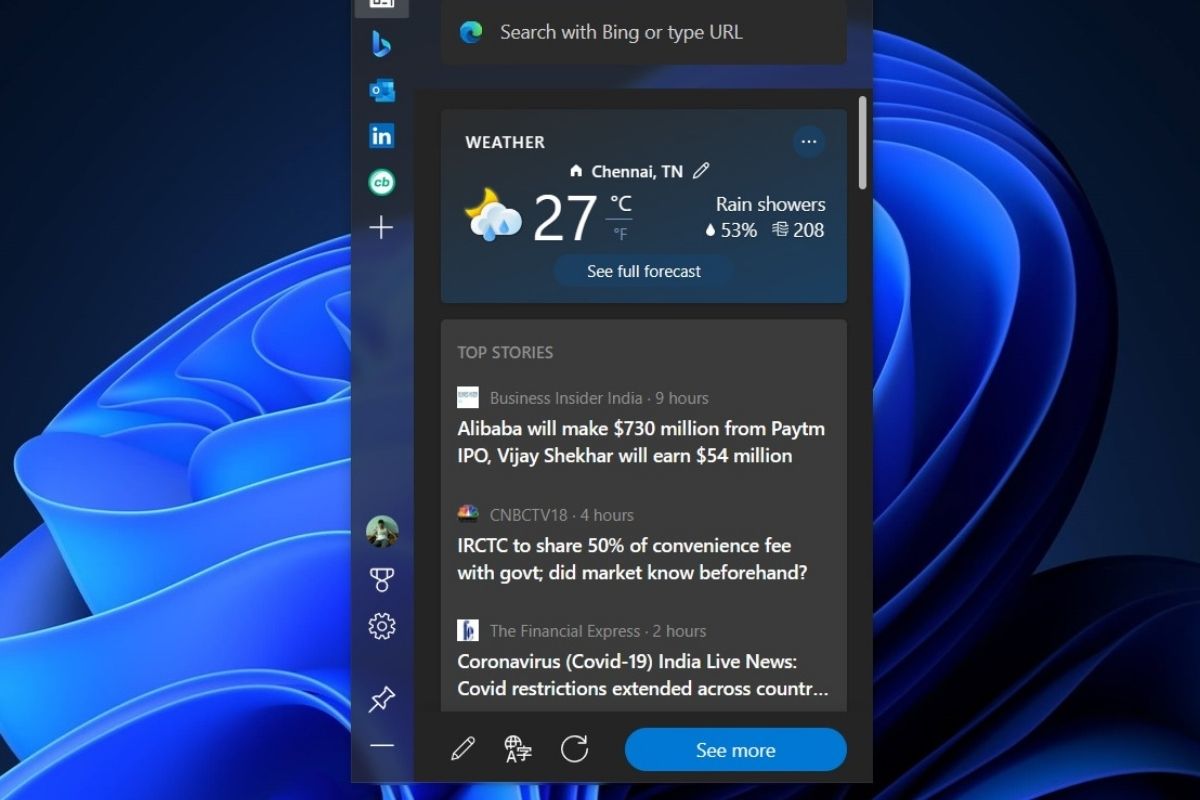
Task: Click the Rain showers condition text
Action: pos(770,204)
